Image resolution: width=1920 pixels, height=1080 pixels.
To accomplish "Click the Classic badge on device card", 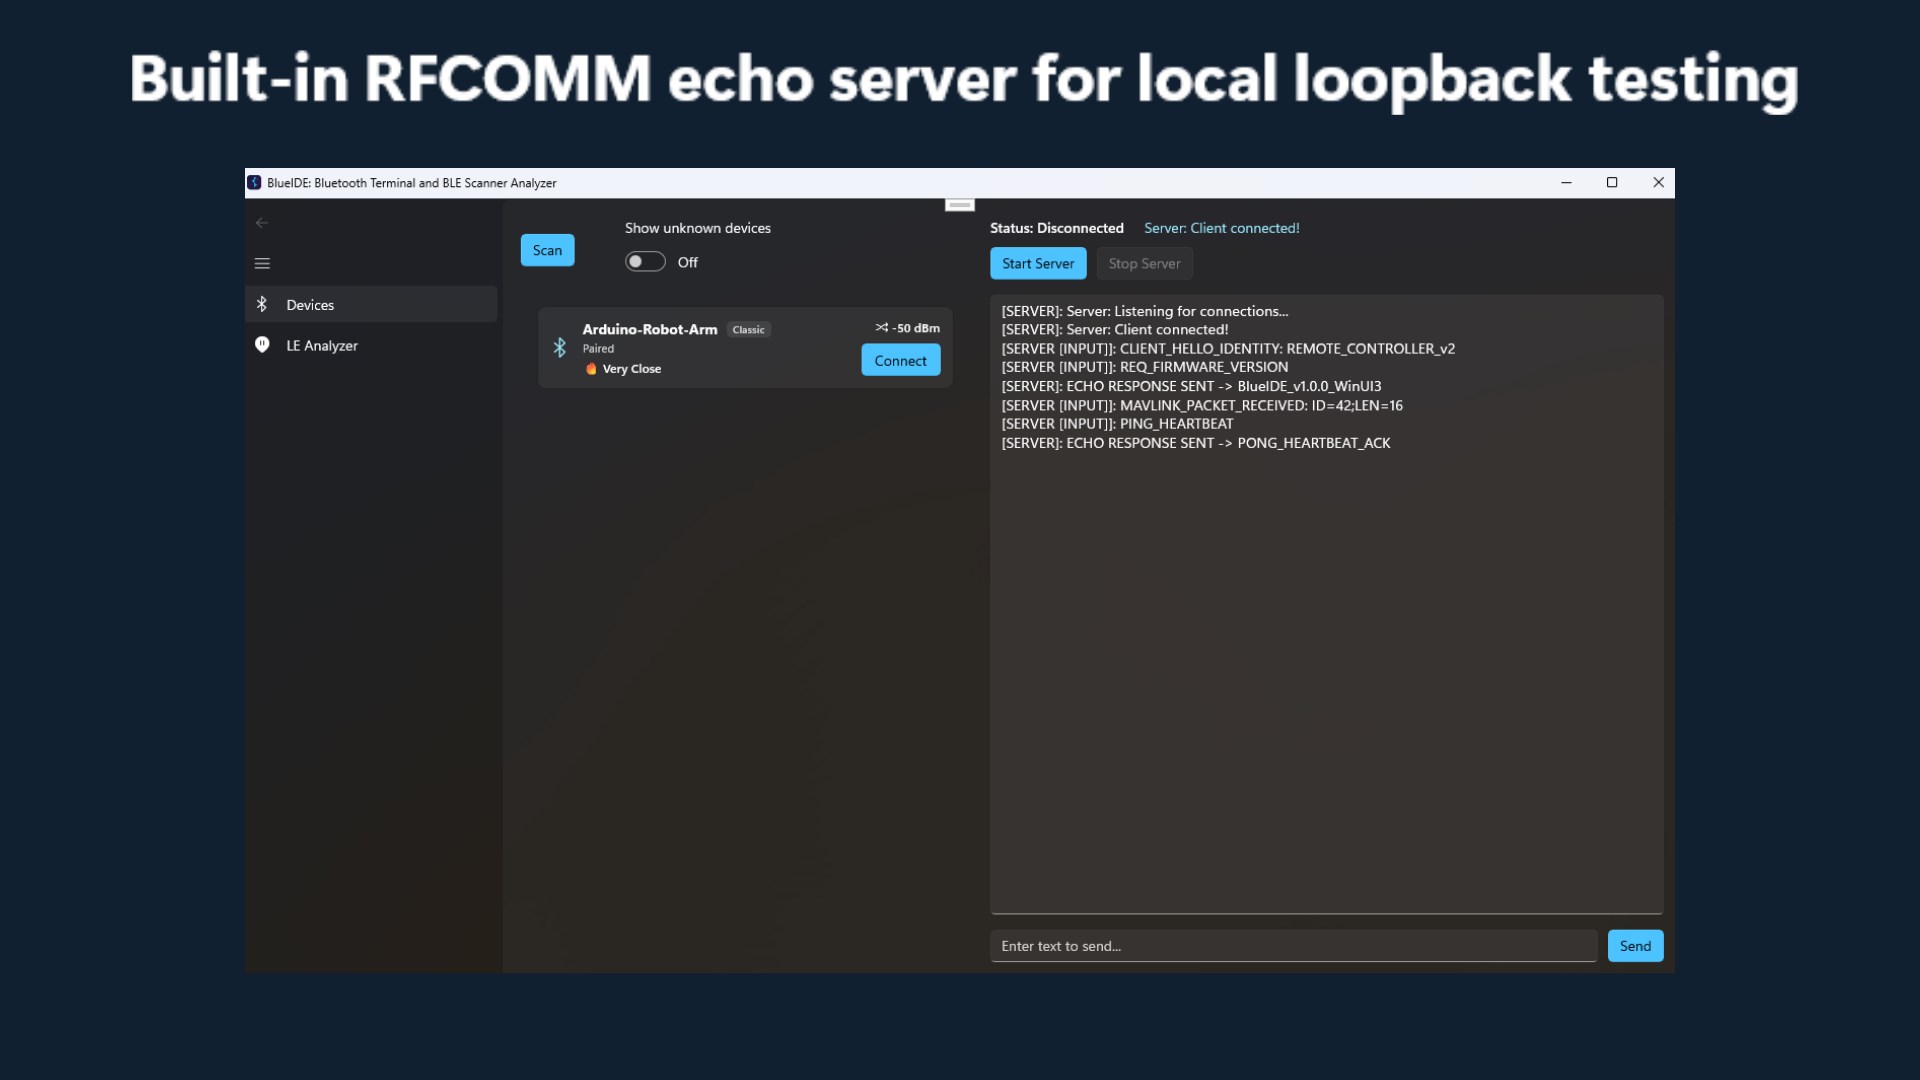I will point(748,330).
